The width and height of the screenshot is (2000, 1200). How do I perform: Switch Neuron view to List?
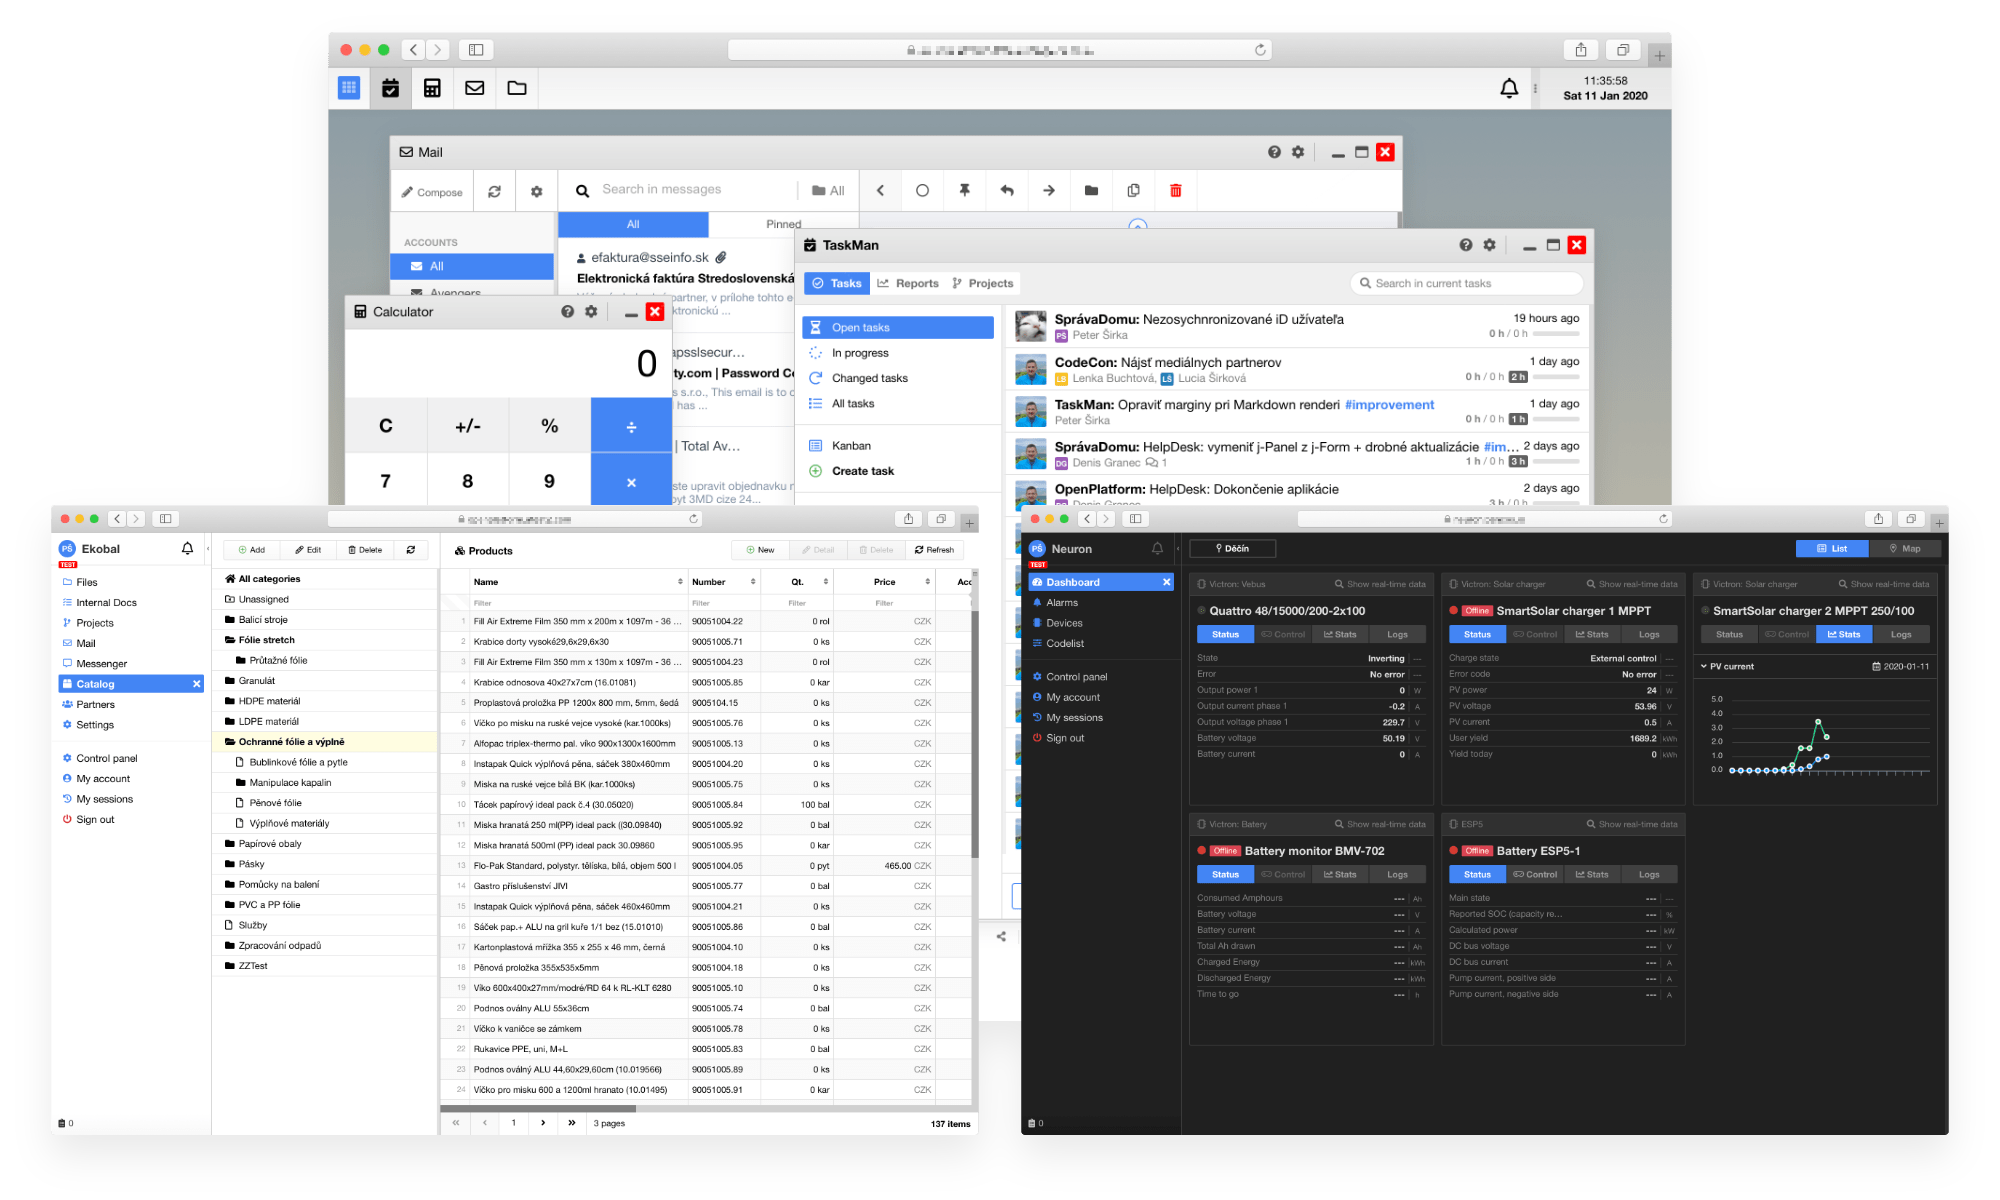pos(1832,548)
